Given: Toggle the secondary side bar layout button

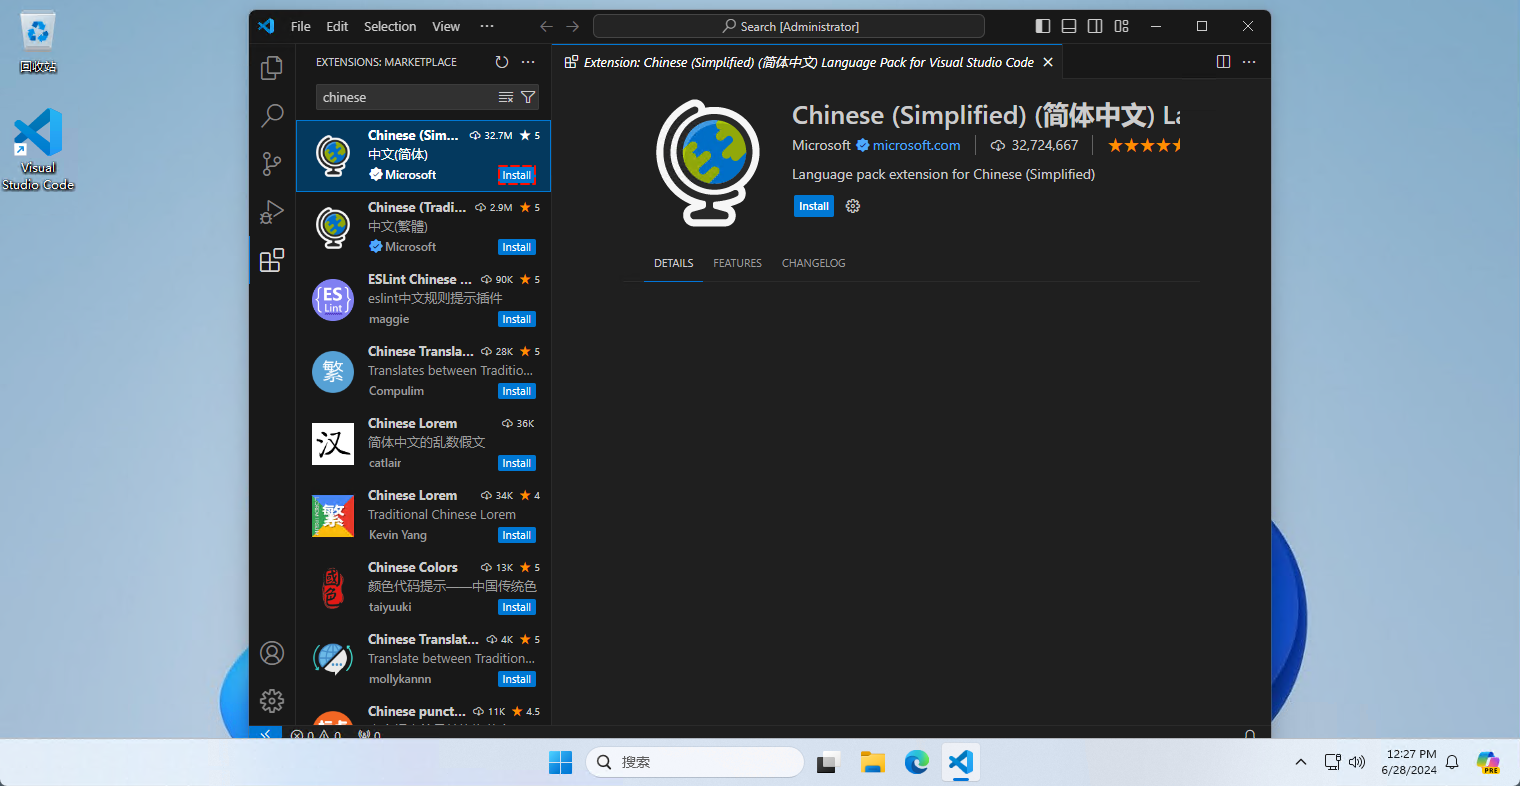Looking at the screenshot, I should 1095,26.
